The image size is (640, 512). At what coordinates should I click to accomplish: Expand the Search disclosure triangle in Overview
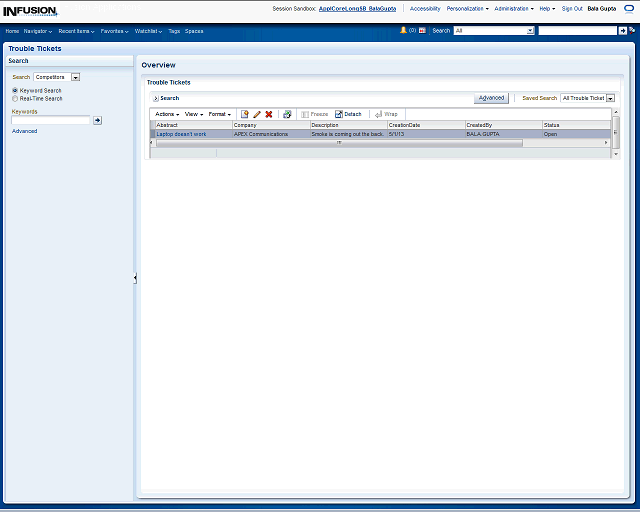click(155, 98)
